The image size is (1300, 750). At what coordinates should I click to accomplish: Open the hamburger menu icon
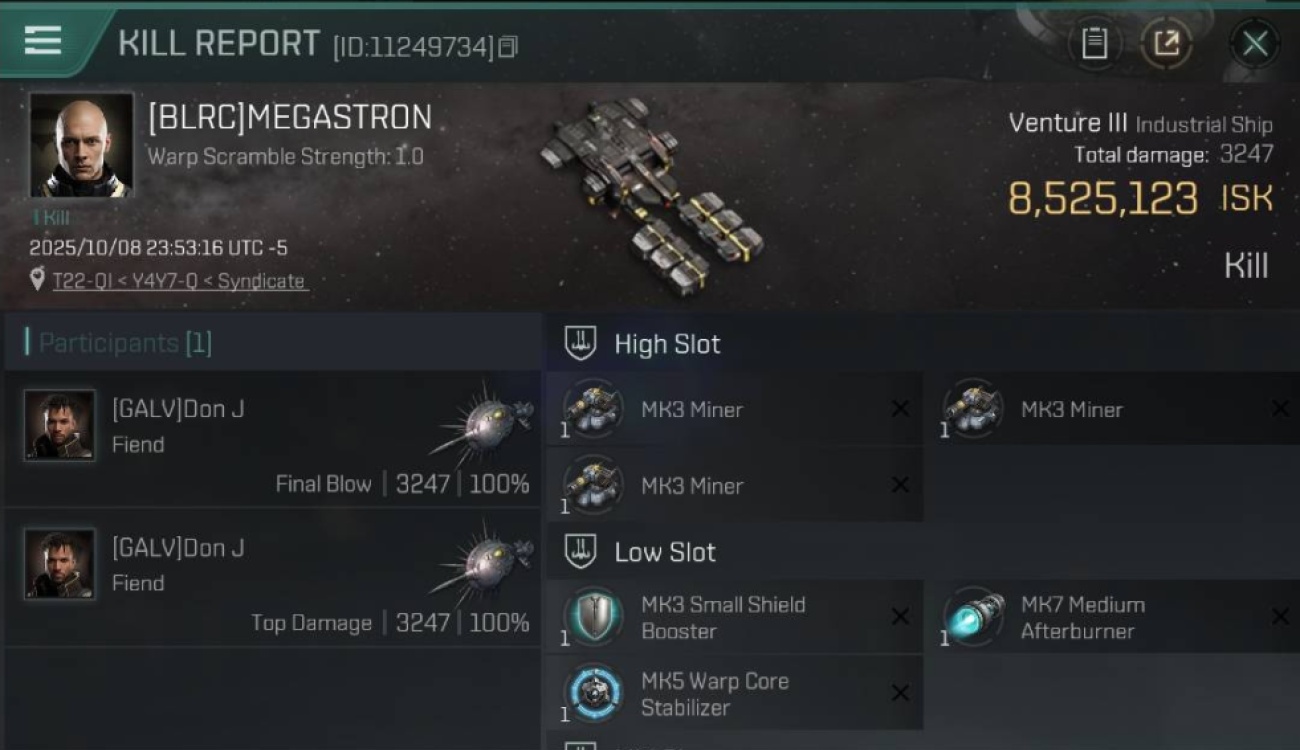point(42,42)
